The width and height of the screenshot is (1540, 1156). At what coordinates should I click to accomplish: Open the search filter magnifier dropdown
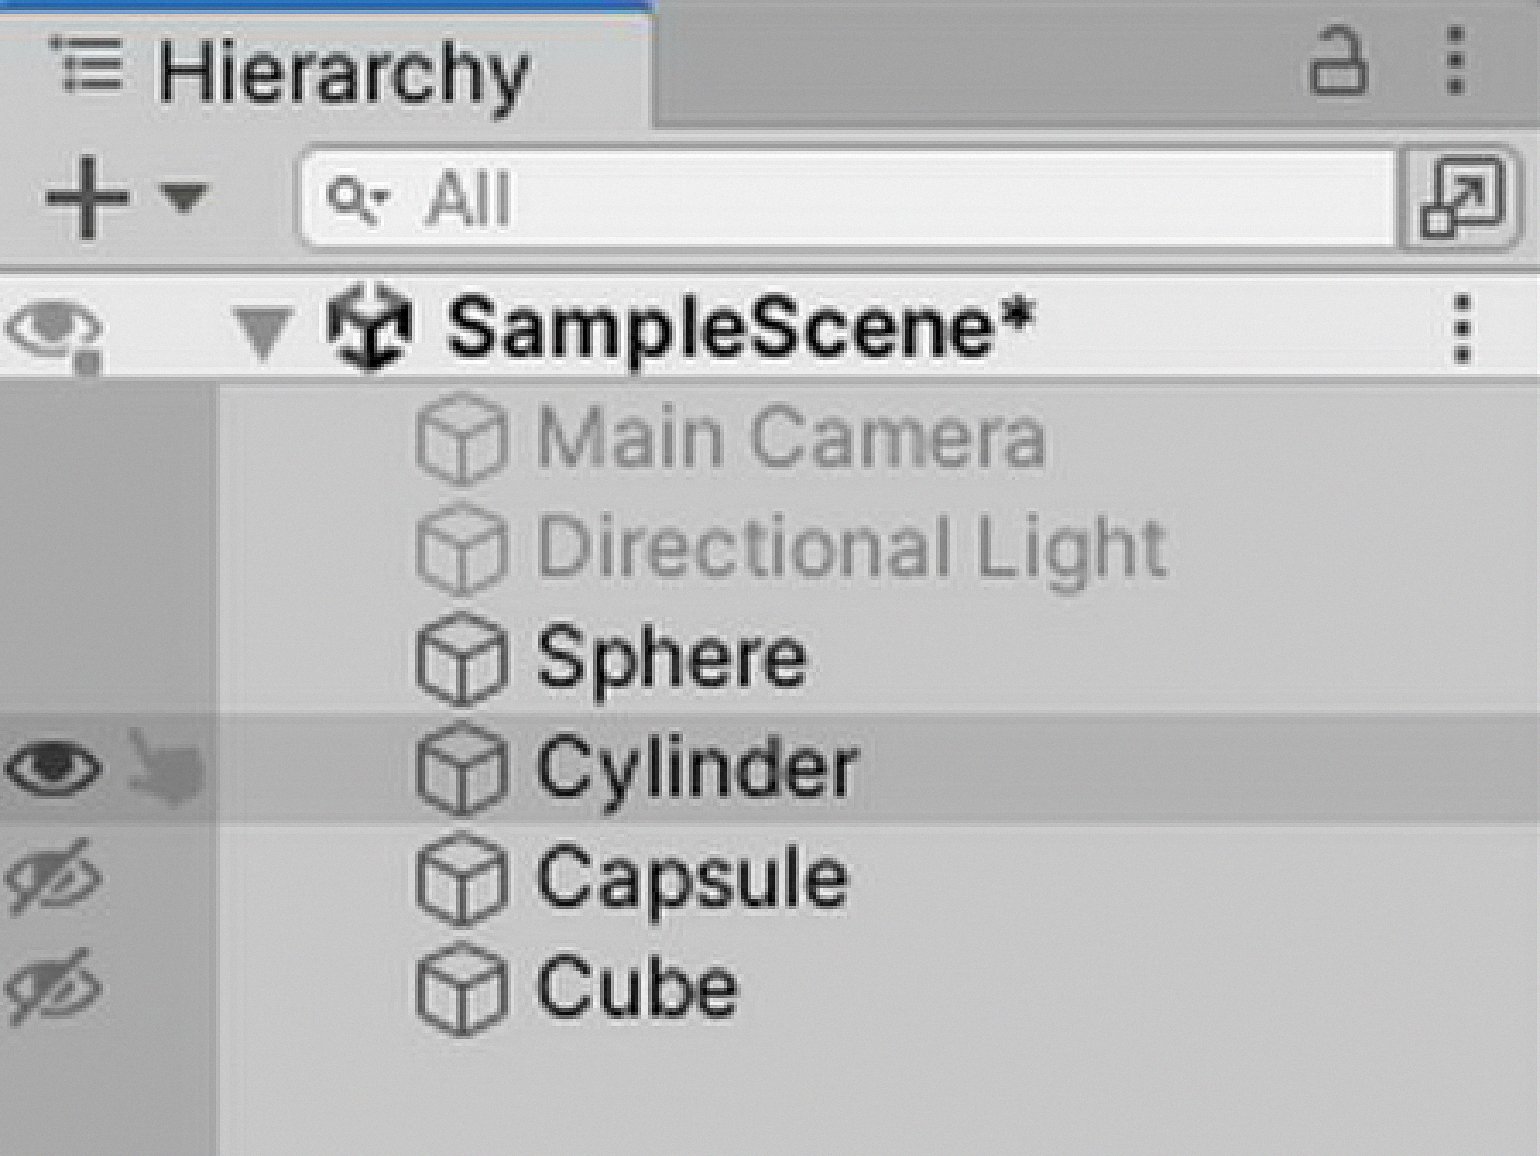pos(355,198)
